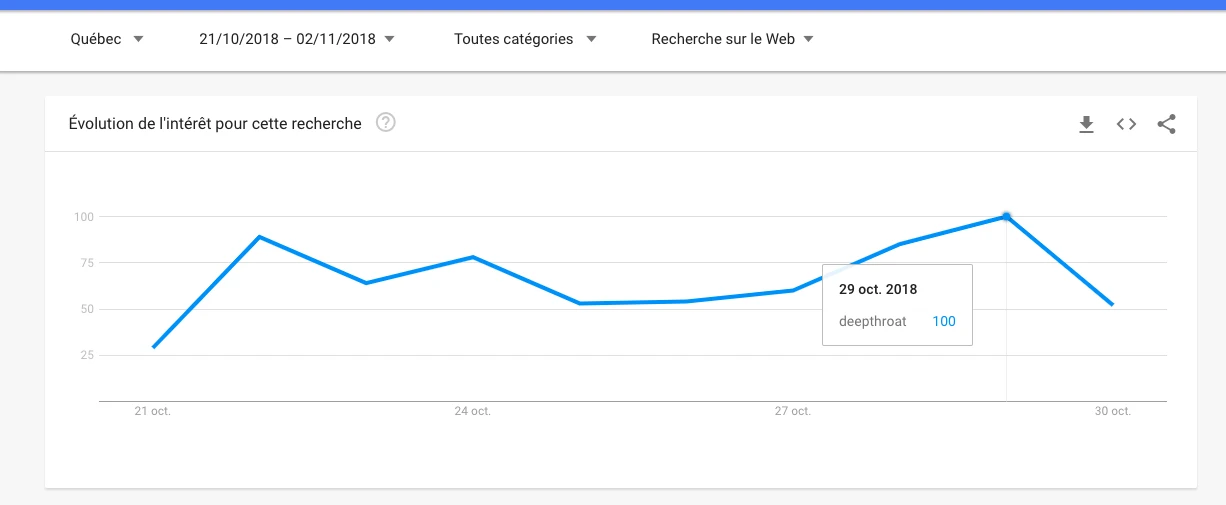This screenshot has width=1226, height=505.
Task: Click the 25 y-axis label
Action: (86, 355)
